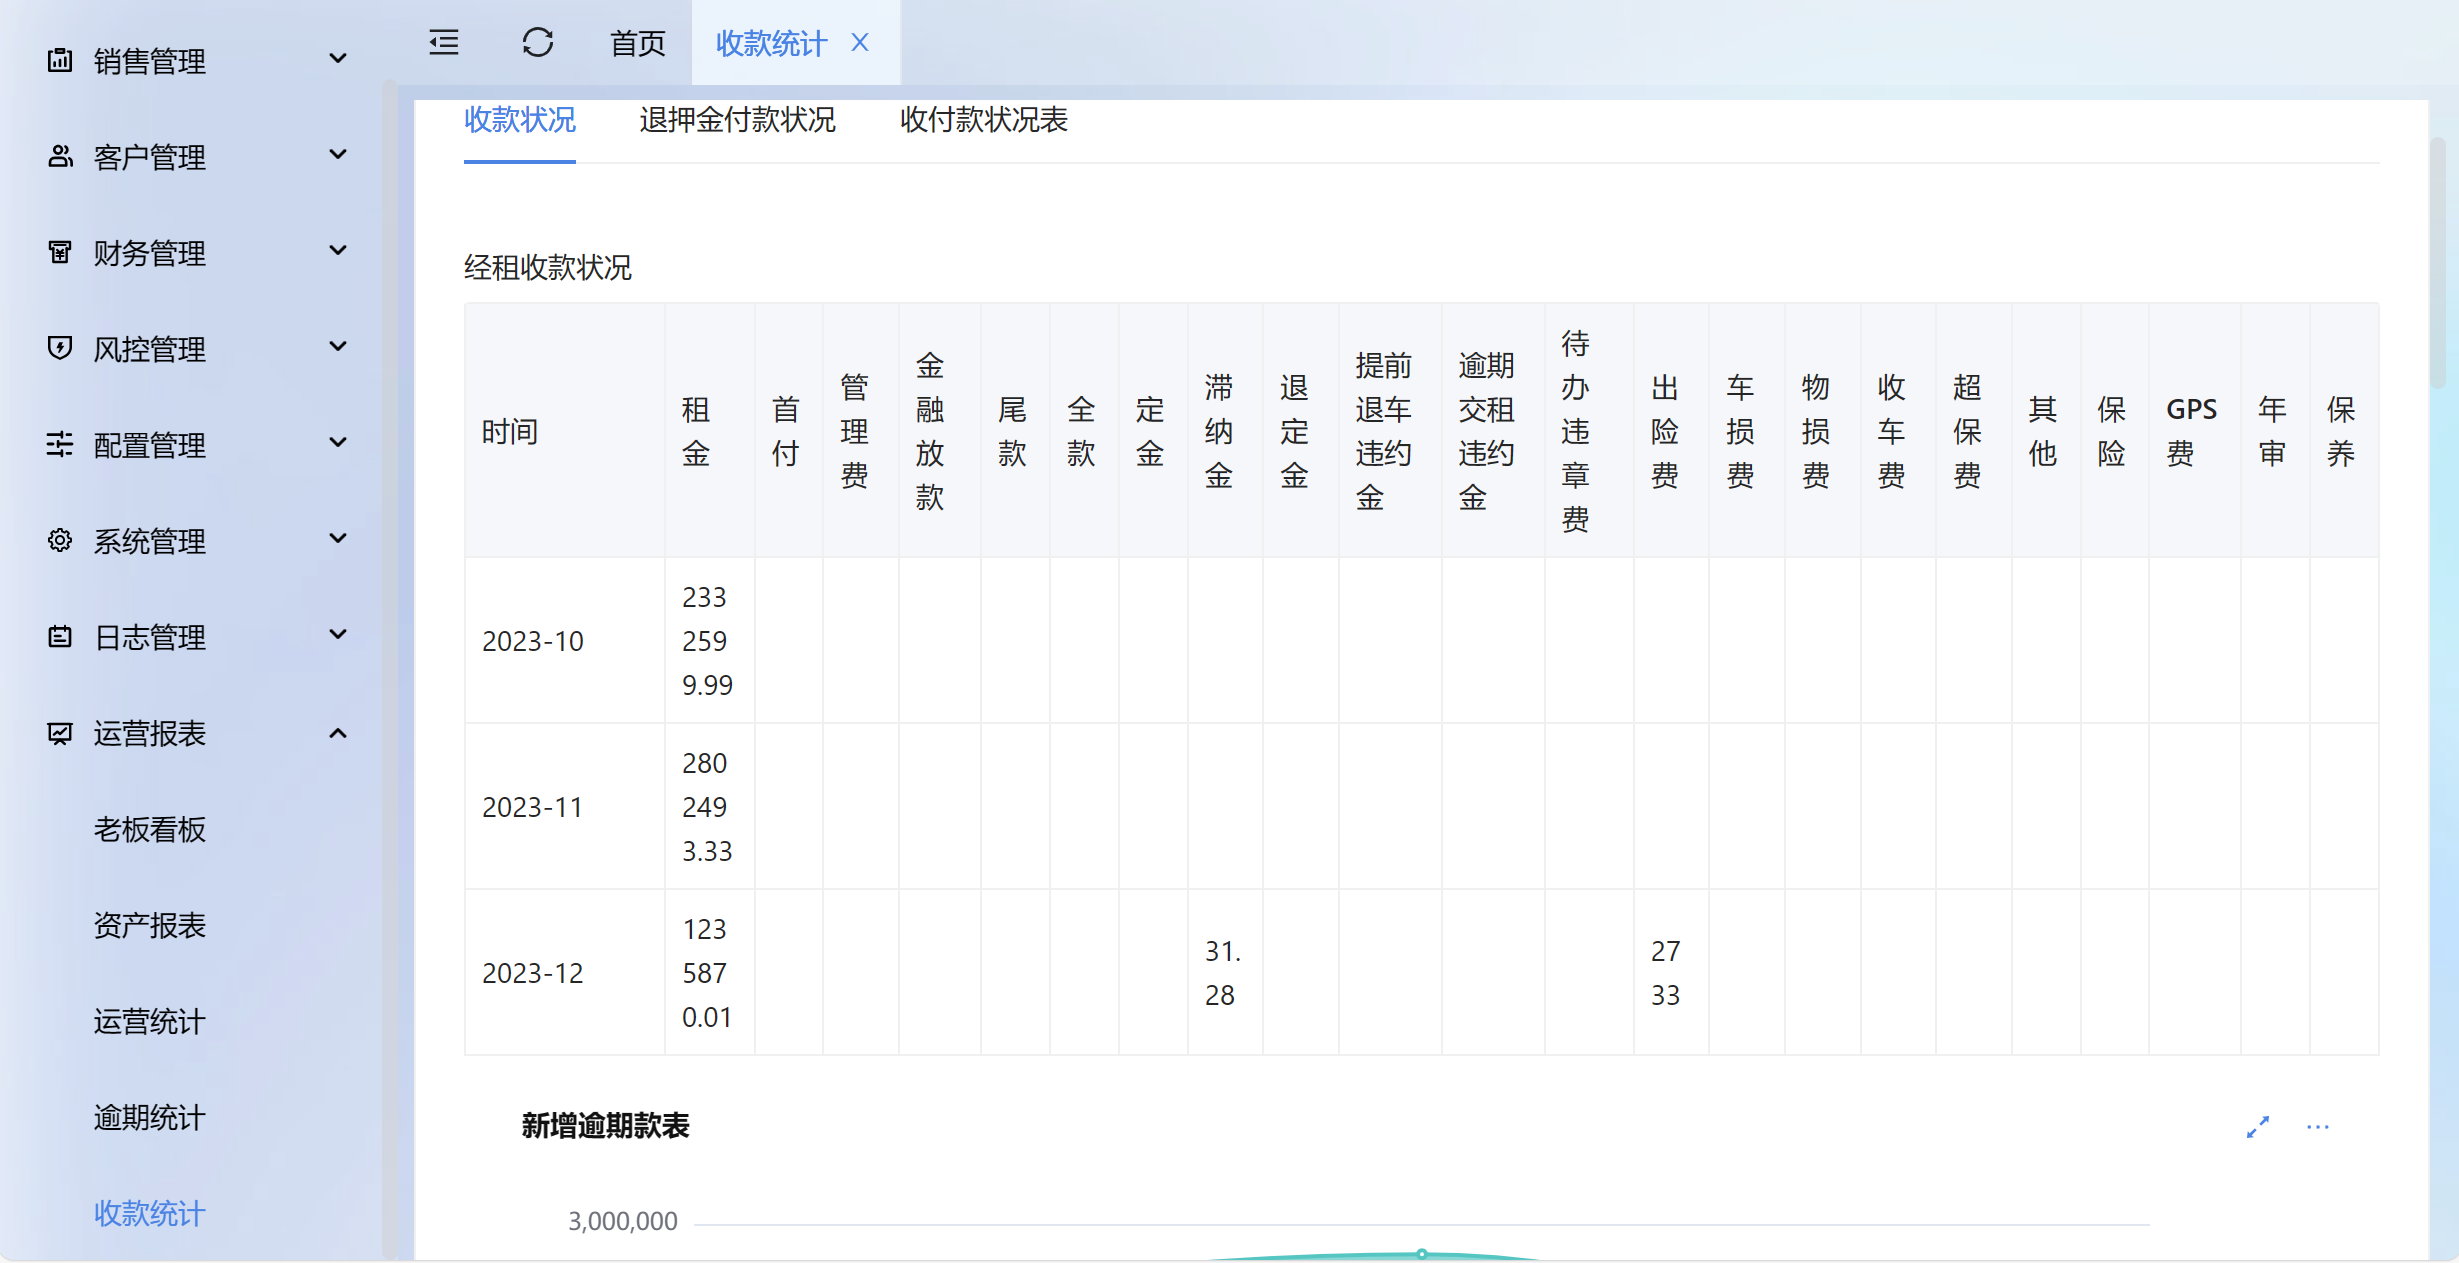Open 资产报表 in the sidebar
The height and width of the screenshot is (1263, 2459).
coord(150,925)
